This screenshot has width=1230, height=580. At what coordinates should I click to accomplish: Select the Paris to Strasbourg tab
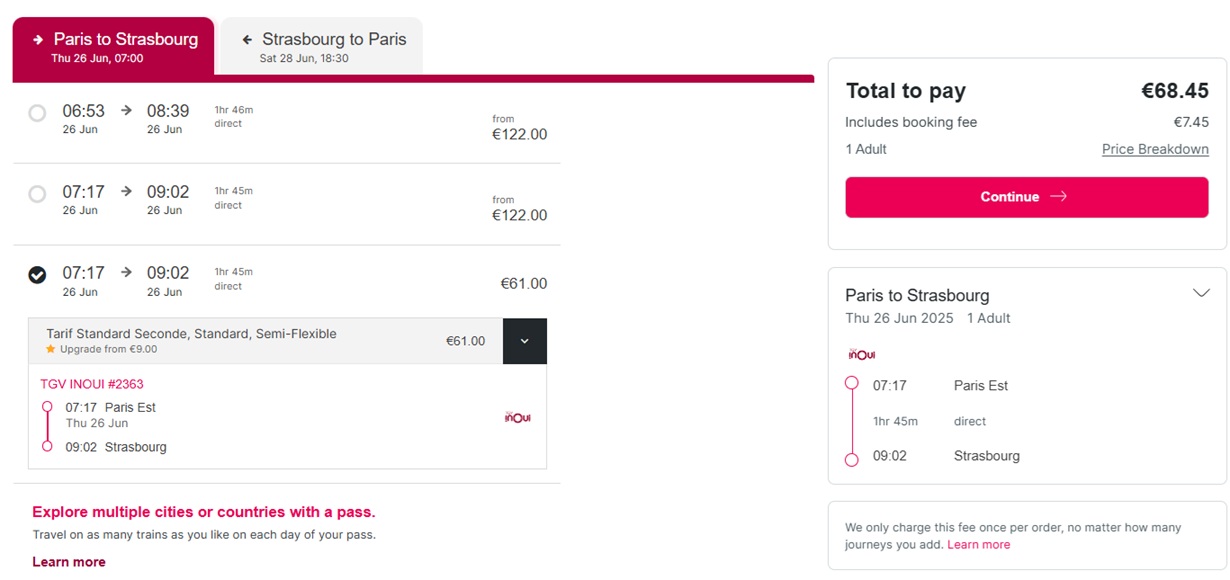(113, 46)
